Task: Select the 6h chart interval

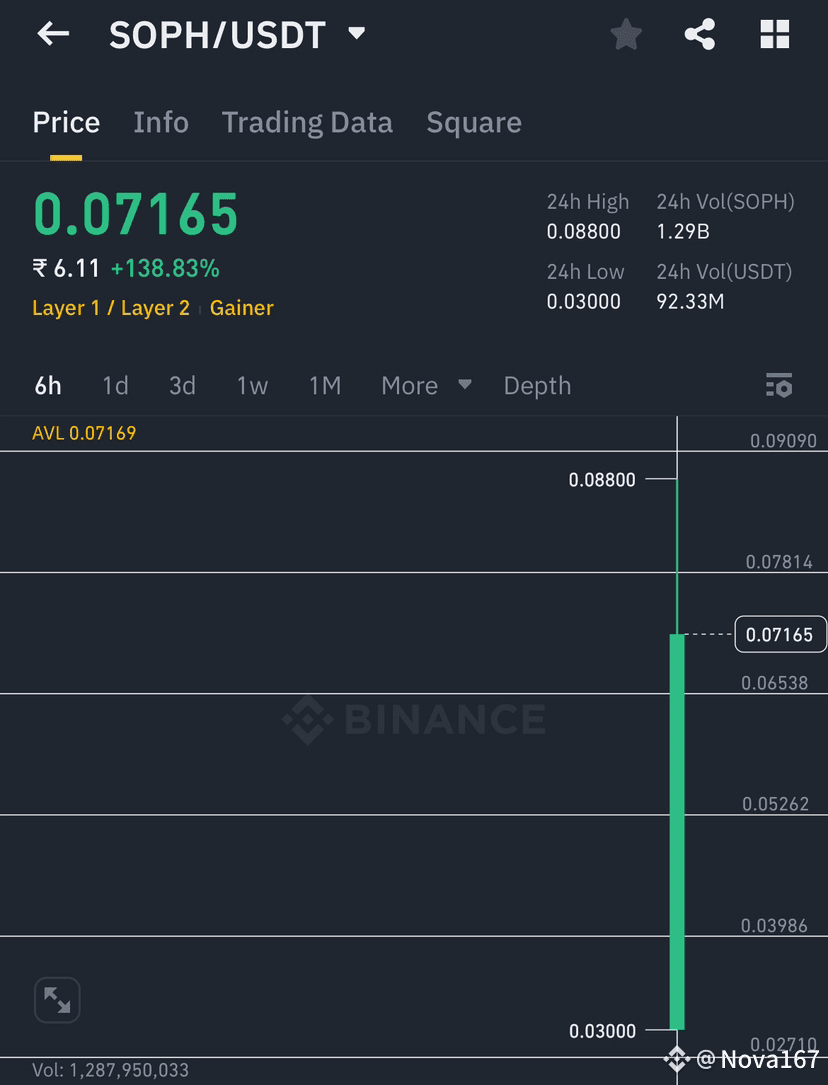Action: 48,385
